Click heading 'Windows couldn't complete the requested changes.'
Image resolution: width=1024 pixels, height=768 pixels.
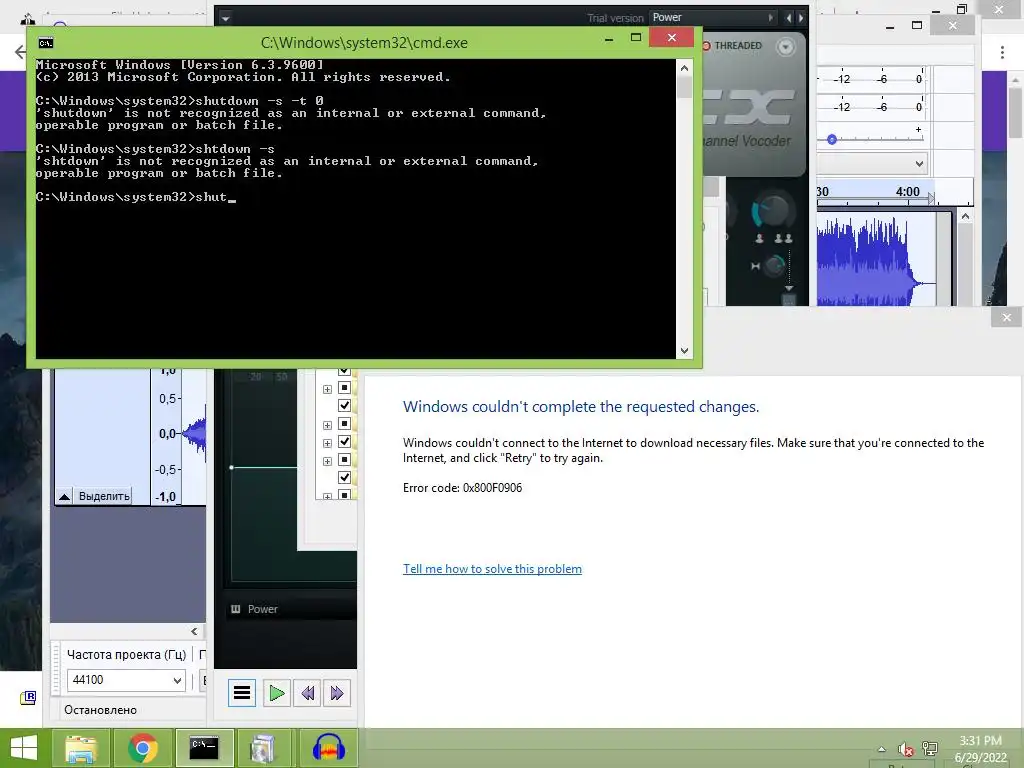coord(581,407)
